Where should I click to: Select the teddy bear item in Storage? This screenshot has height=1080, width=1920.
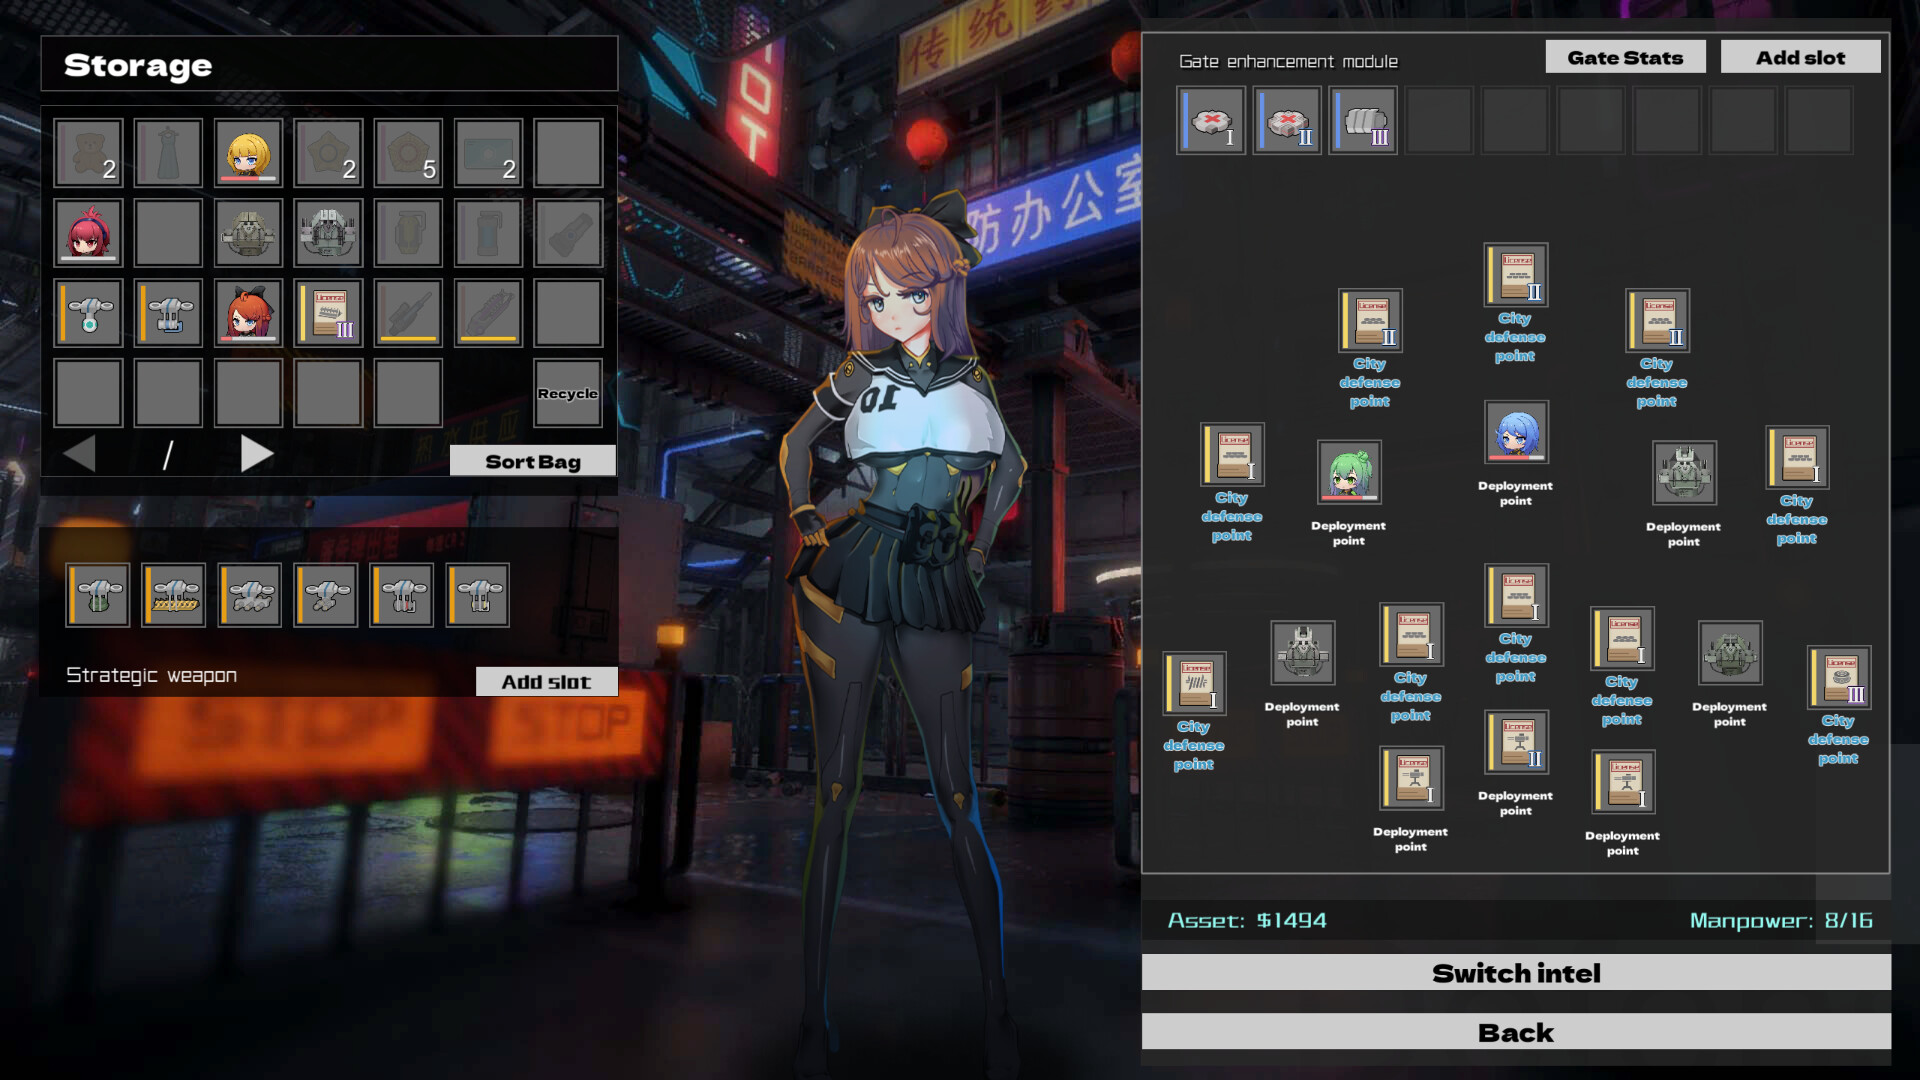tap(87, 151)
